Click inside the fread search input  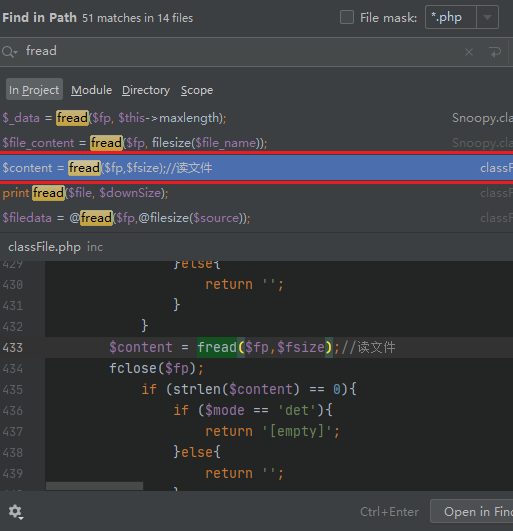(237, 52)
